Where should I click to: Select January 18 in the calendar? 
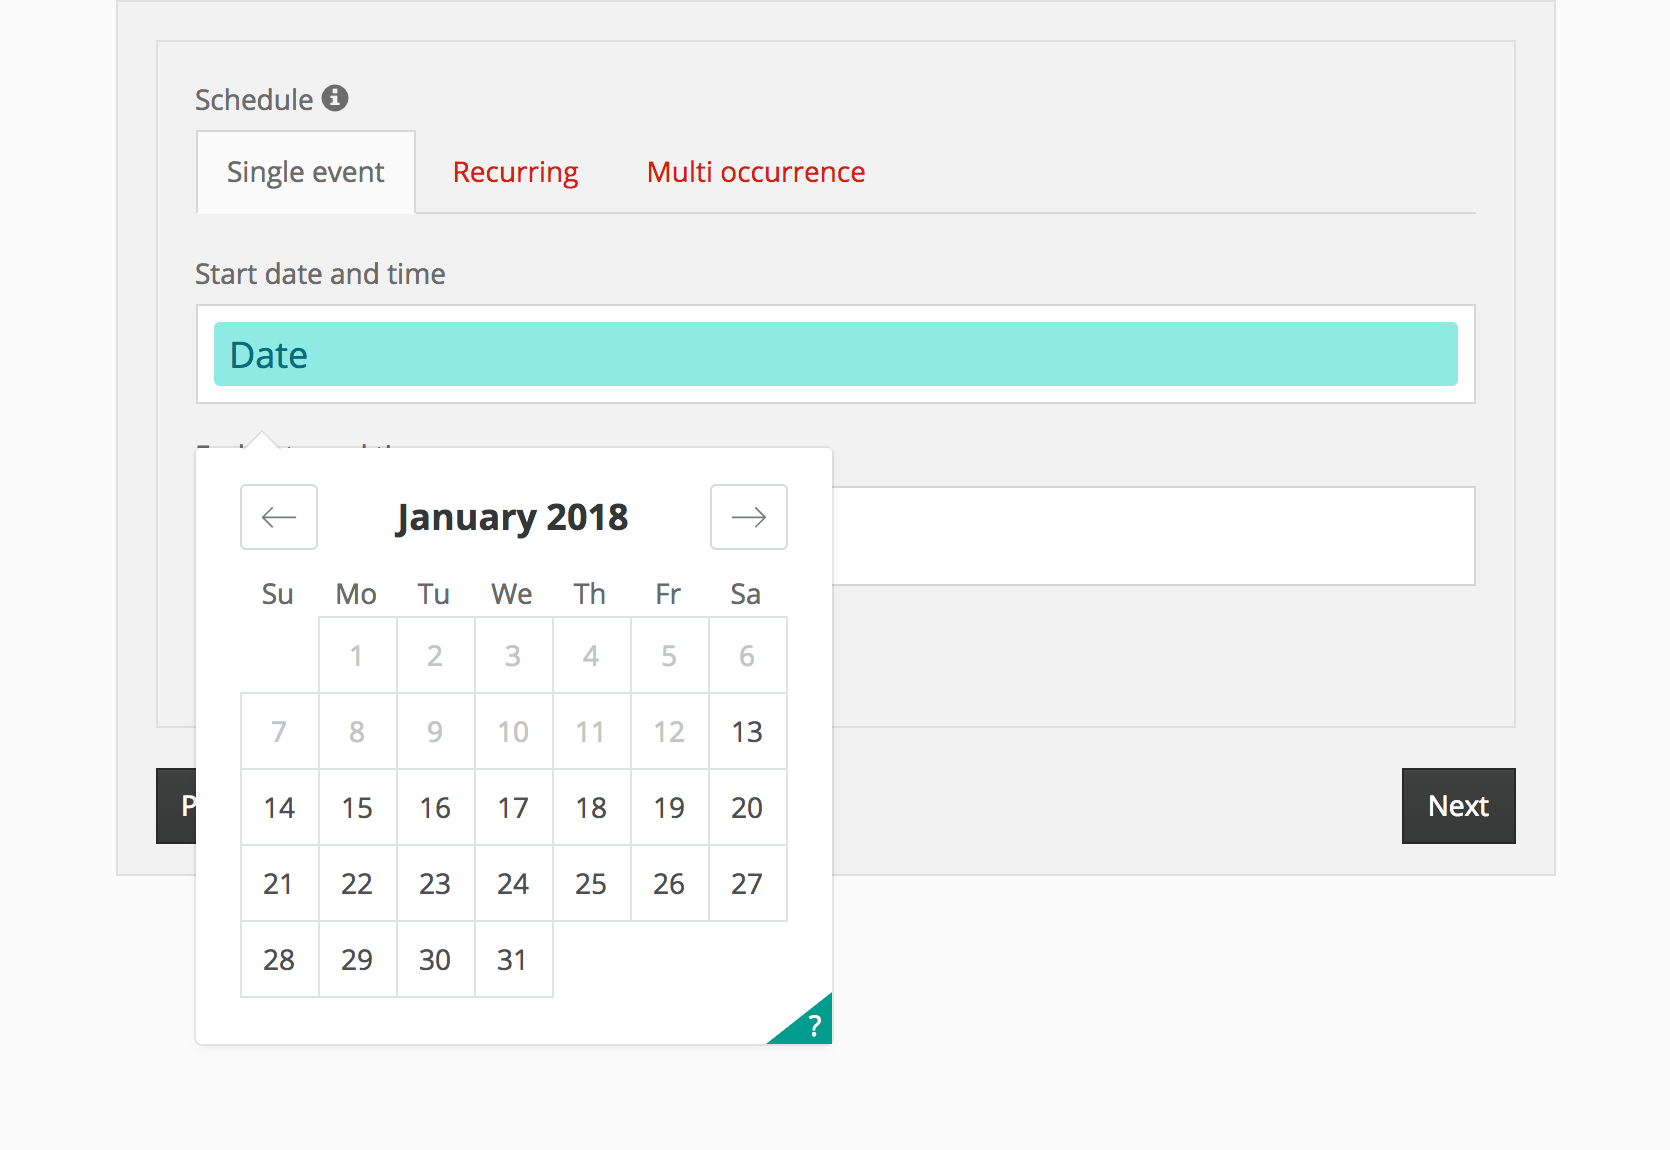tap(591, 808)
